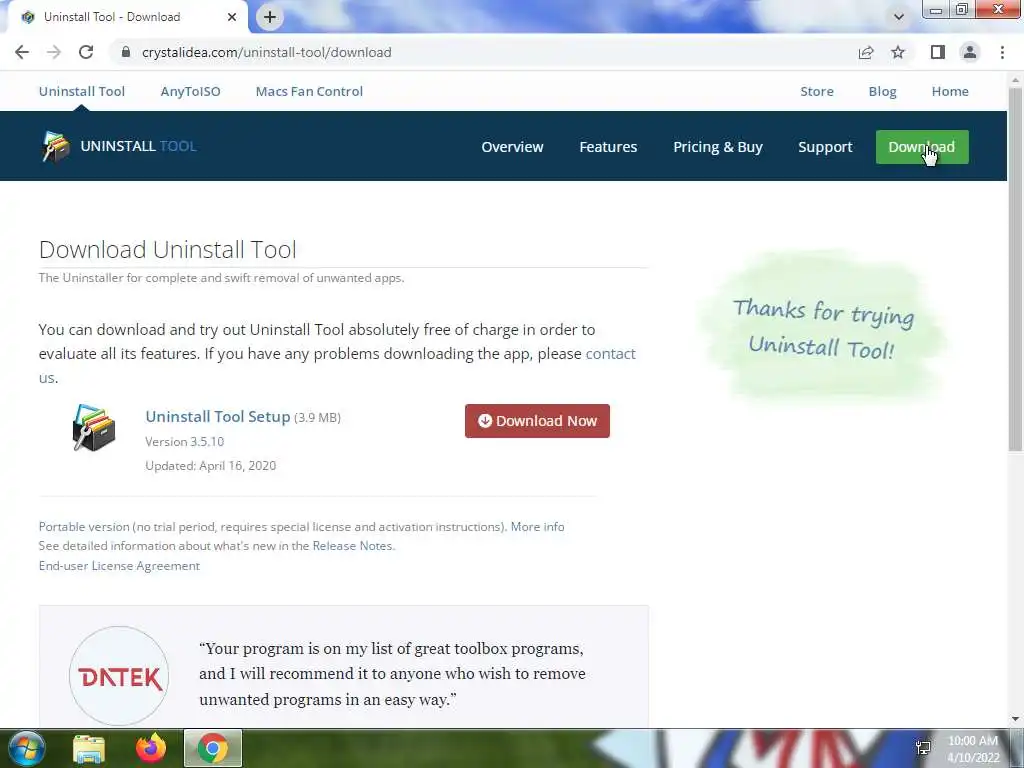Image resolution: width=1024 pixels, height=768 pixels.
Task: Bookmark this page with the star icon
Action: 898,52
